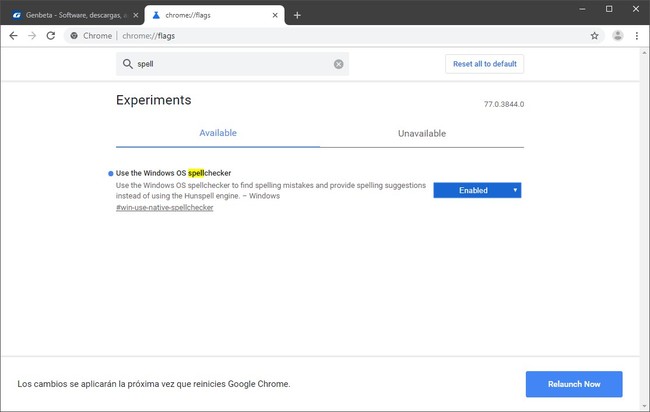Open the #win-use-native-spellchecker link
650x412 pixels.
165,208
